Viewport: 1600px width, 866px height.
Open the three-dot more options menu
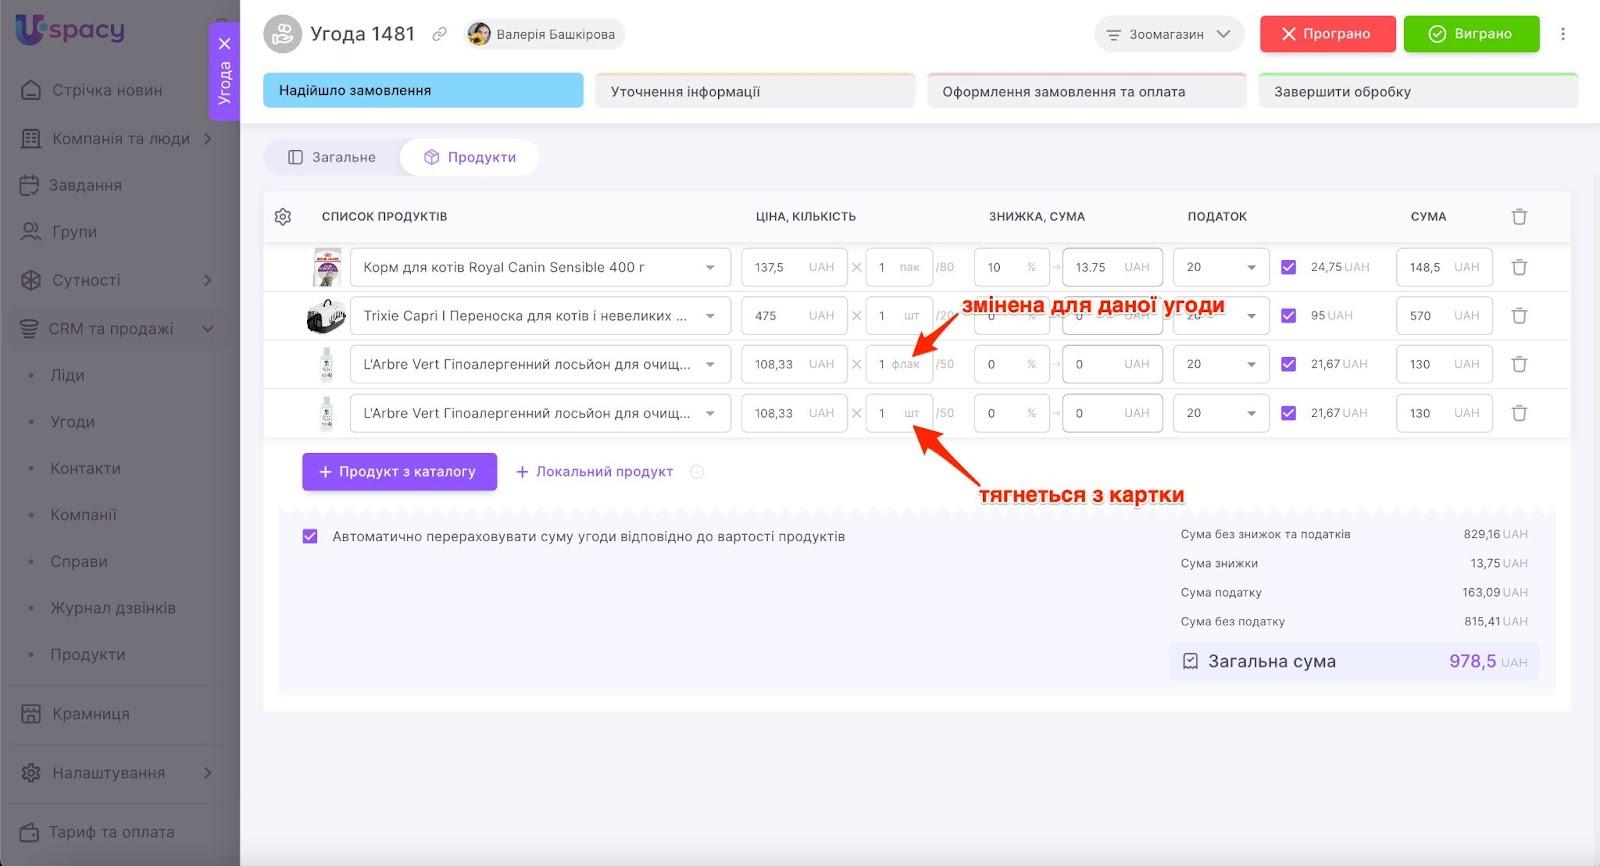pos(1563,34)
